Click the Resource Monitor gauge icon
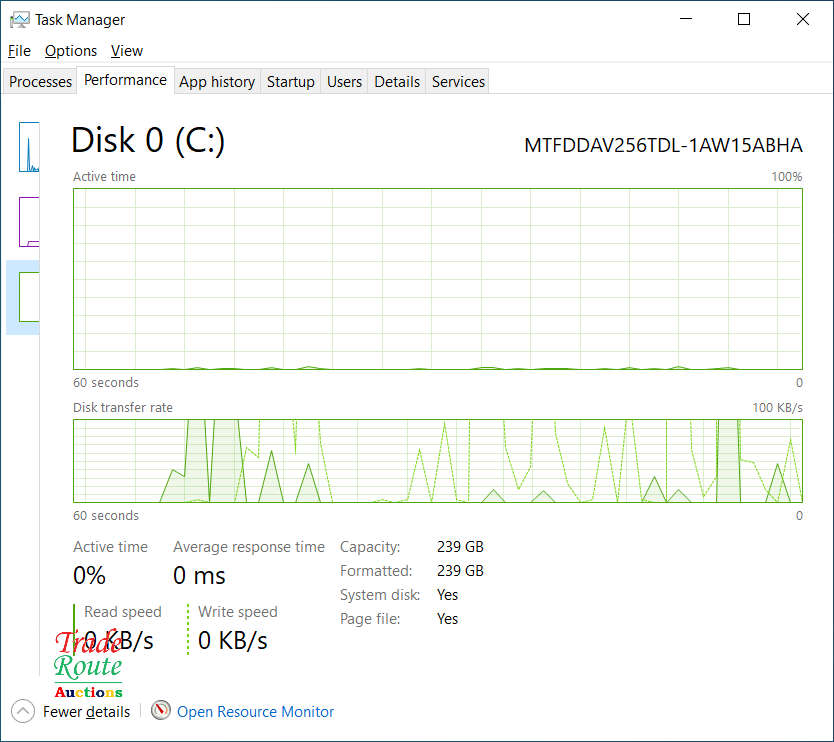Image resolution: width=834 pixels, height=742 pixels. (x=161, y=711)
